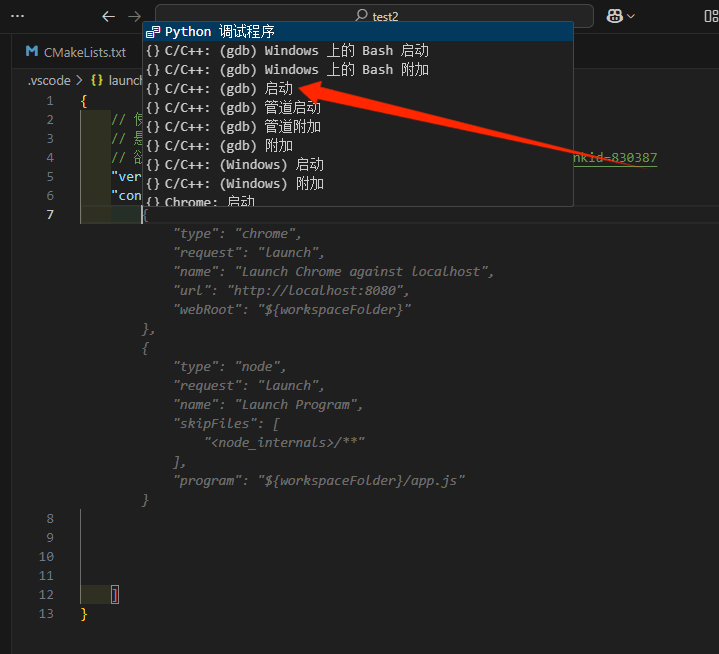Click the CMakeLists.txt tab file icon
The width and height of the screenshot is (719, 654).
click(33, 52)
